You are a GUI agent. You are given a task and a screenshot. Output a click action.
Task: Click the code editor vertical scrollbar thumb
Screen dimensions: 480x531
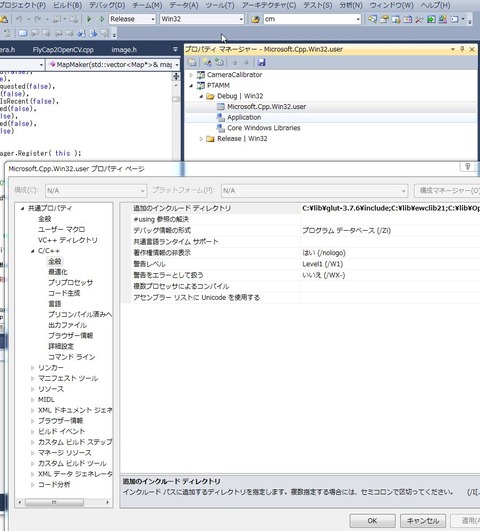(176, 99)
